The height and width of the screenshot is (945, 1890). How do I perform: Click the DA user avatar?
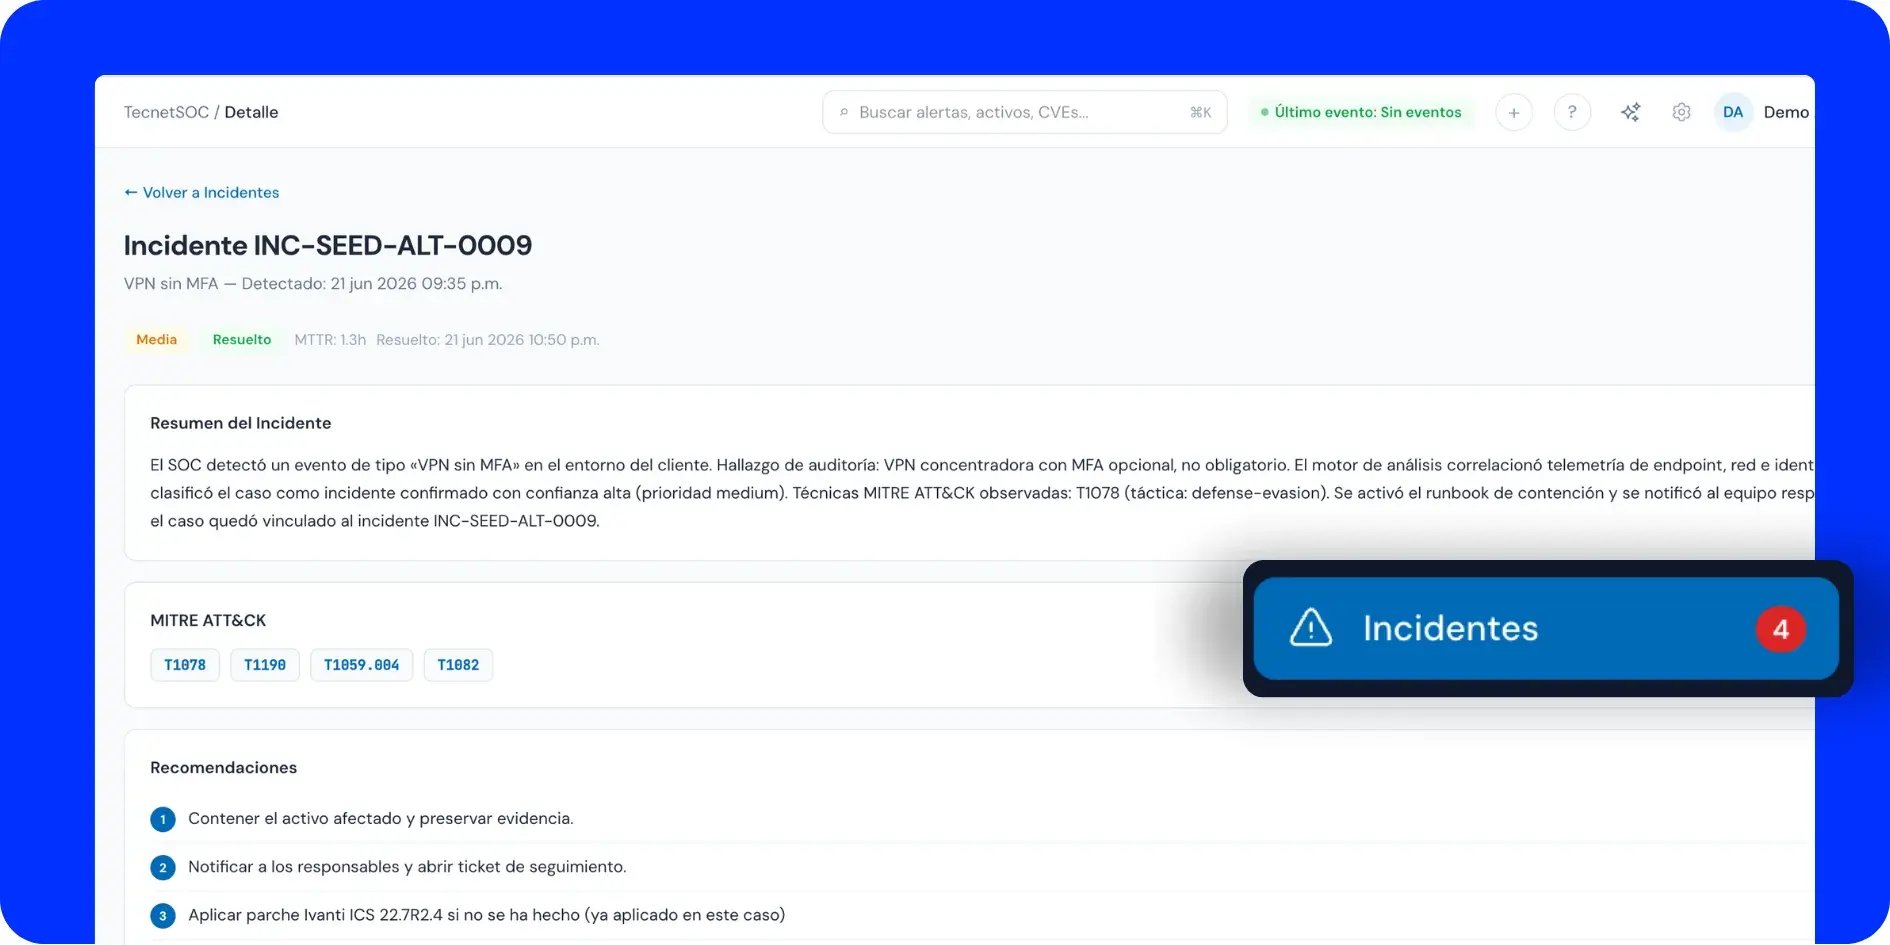(x=1733, y=113)
